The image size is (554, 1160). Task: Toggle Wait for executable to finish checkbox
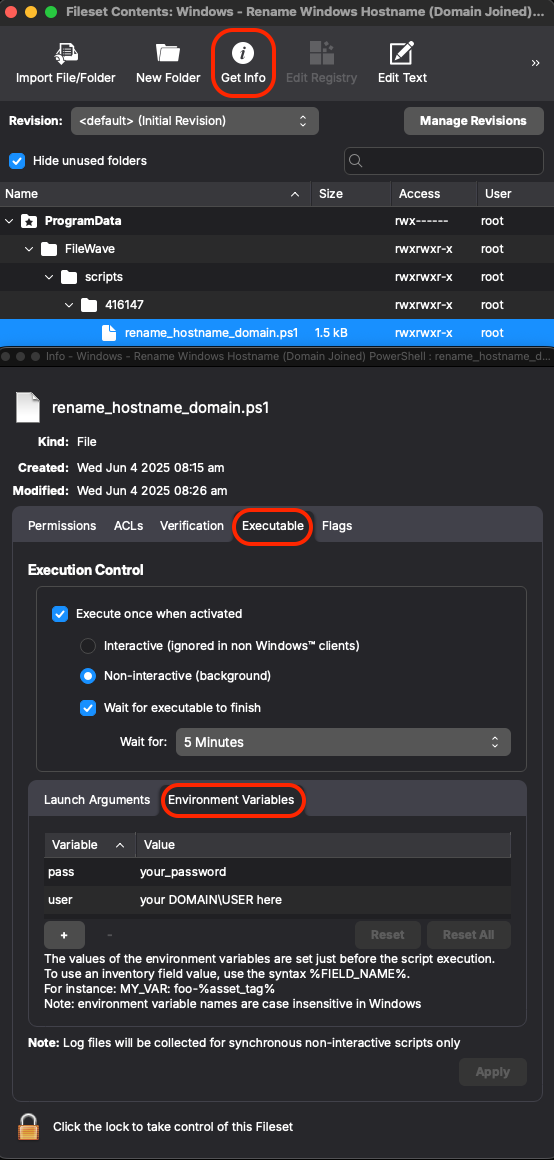pos(88,707)
